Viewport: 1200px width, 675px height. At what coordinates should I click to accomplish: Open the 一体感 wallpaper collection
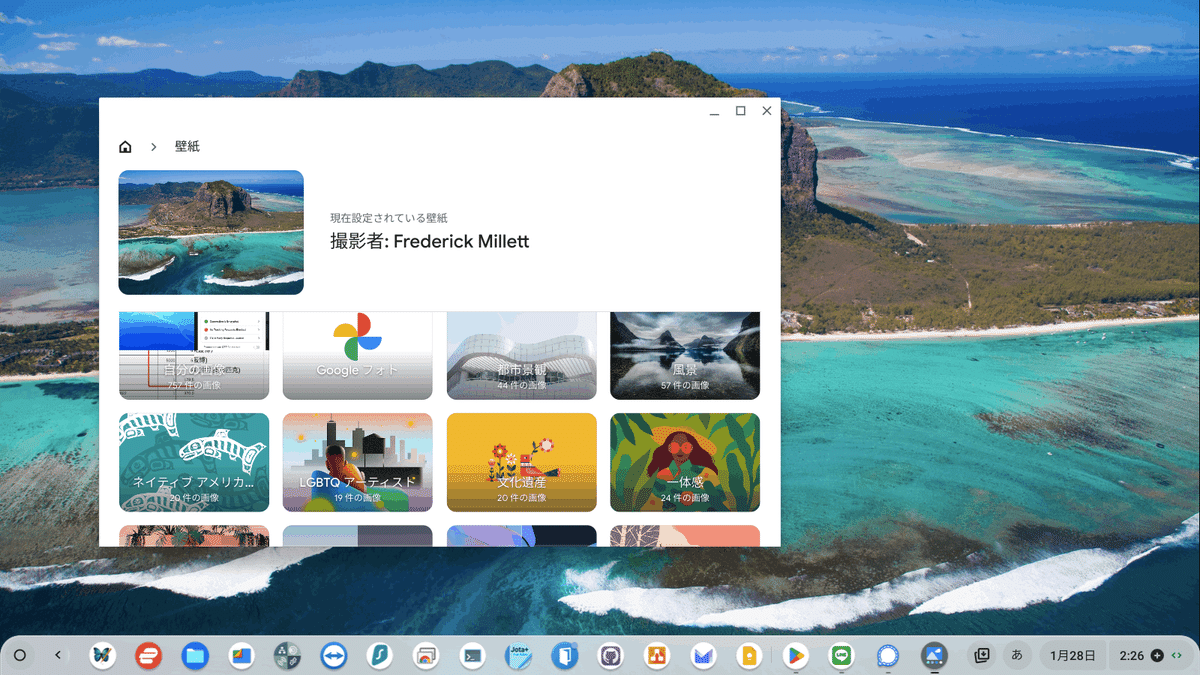pyautogui.click(x=685, y=462)
